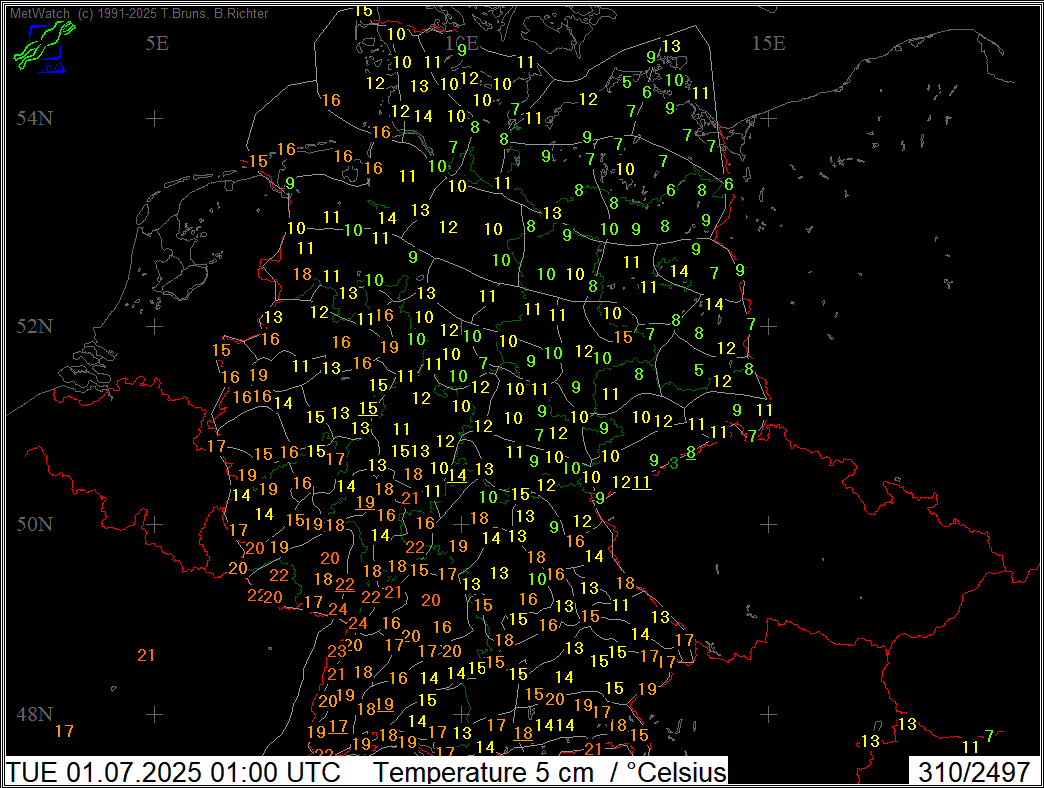Click the dark green 3 station value

pos(674,463)
